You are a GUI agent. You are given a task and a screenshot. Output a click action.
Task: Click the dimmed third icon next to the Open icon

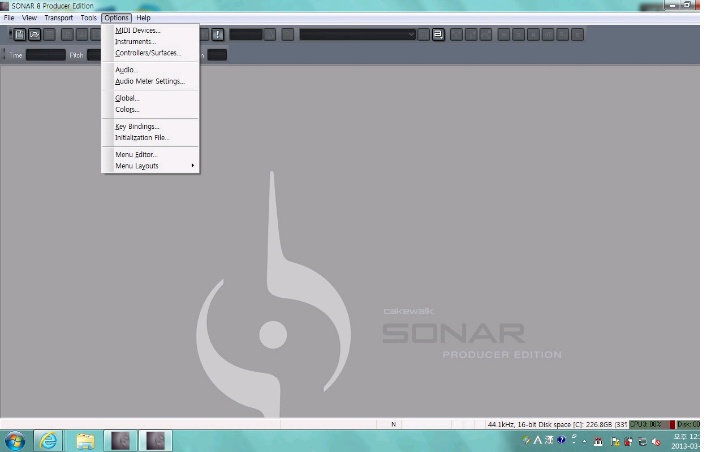click(x=49, y=35)
